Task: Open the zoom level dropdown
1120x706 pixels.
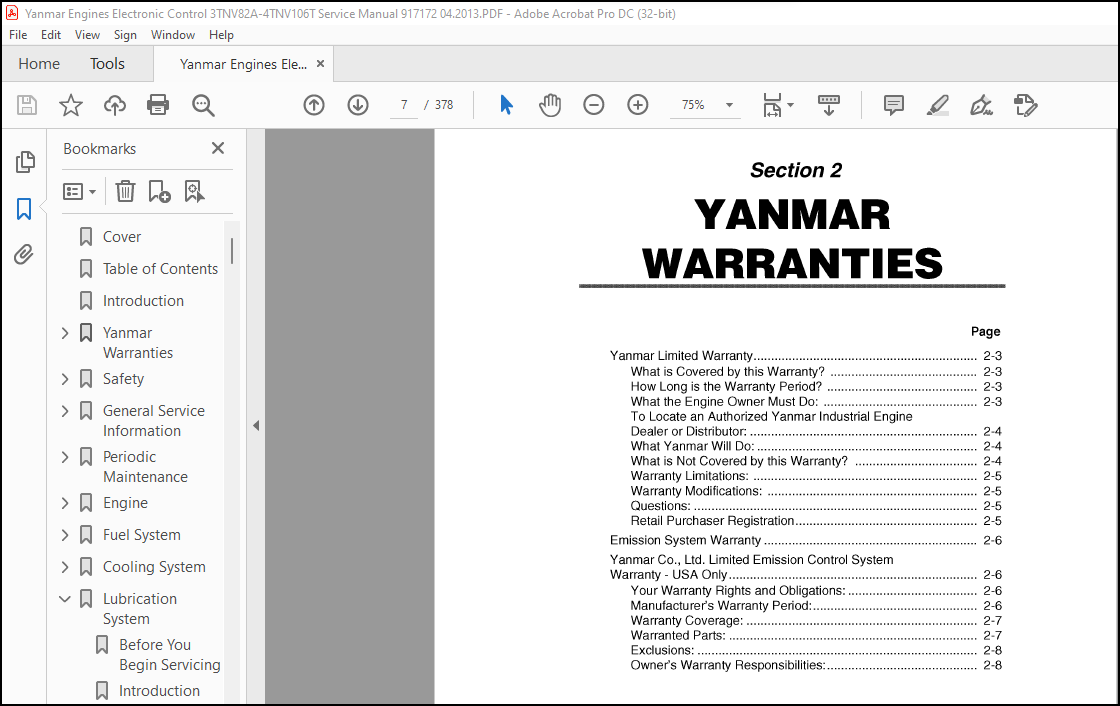Action: (x=729, y=105)
